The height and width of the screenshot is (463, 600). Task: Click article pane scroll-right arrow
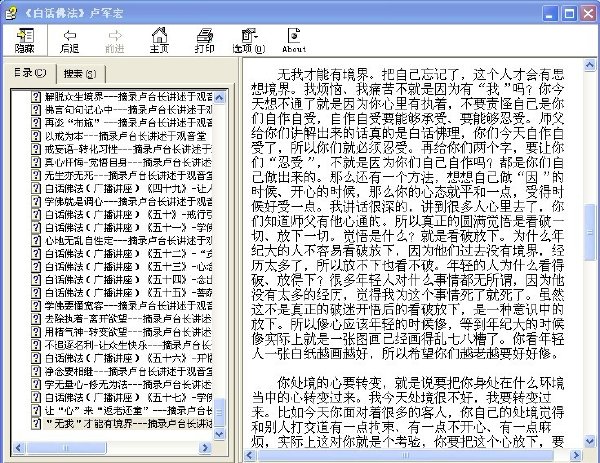pyautogui.click(x=576, y=455)
